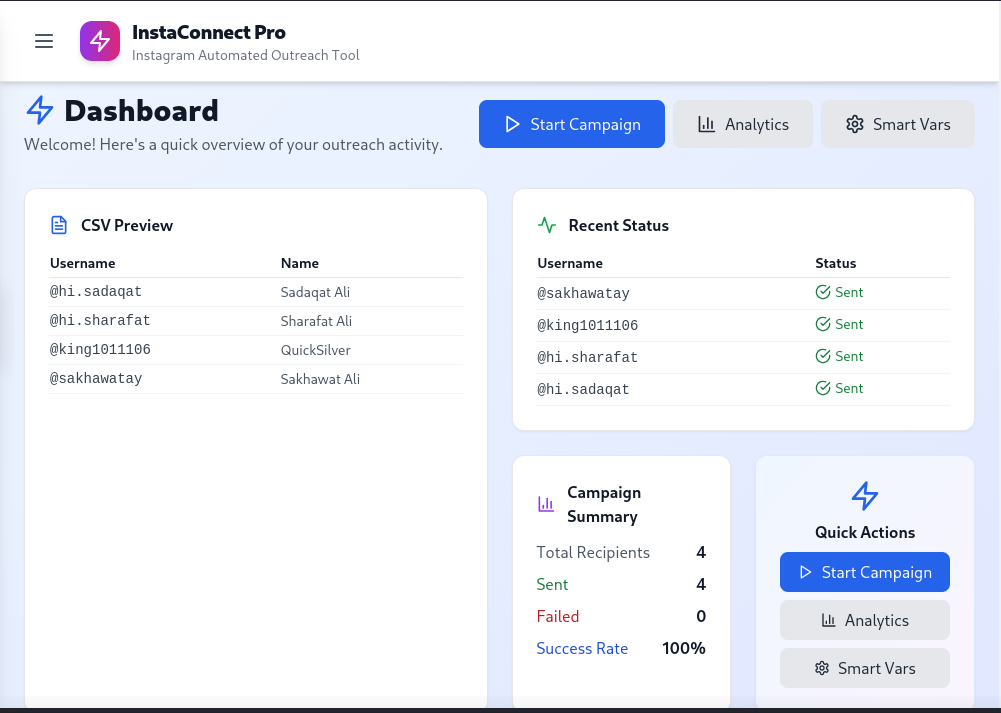Click @sakhawatay in Recent Status

tap(583, 294)
